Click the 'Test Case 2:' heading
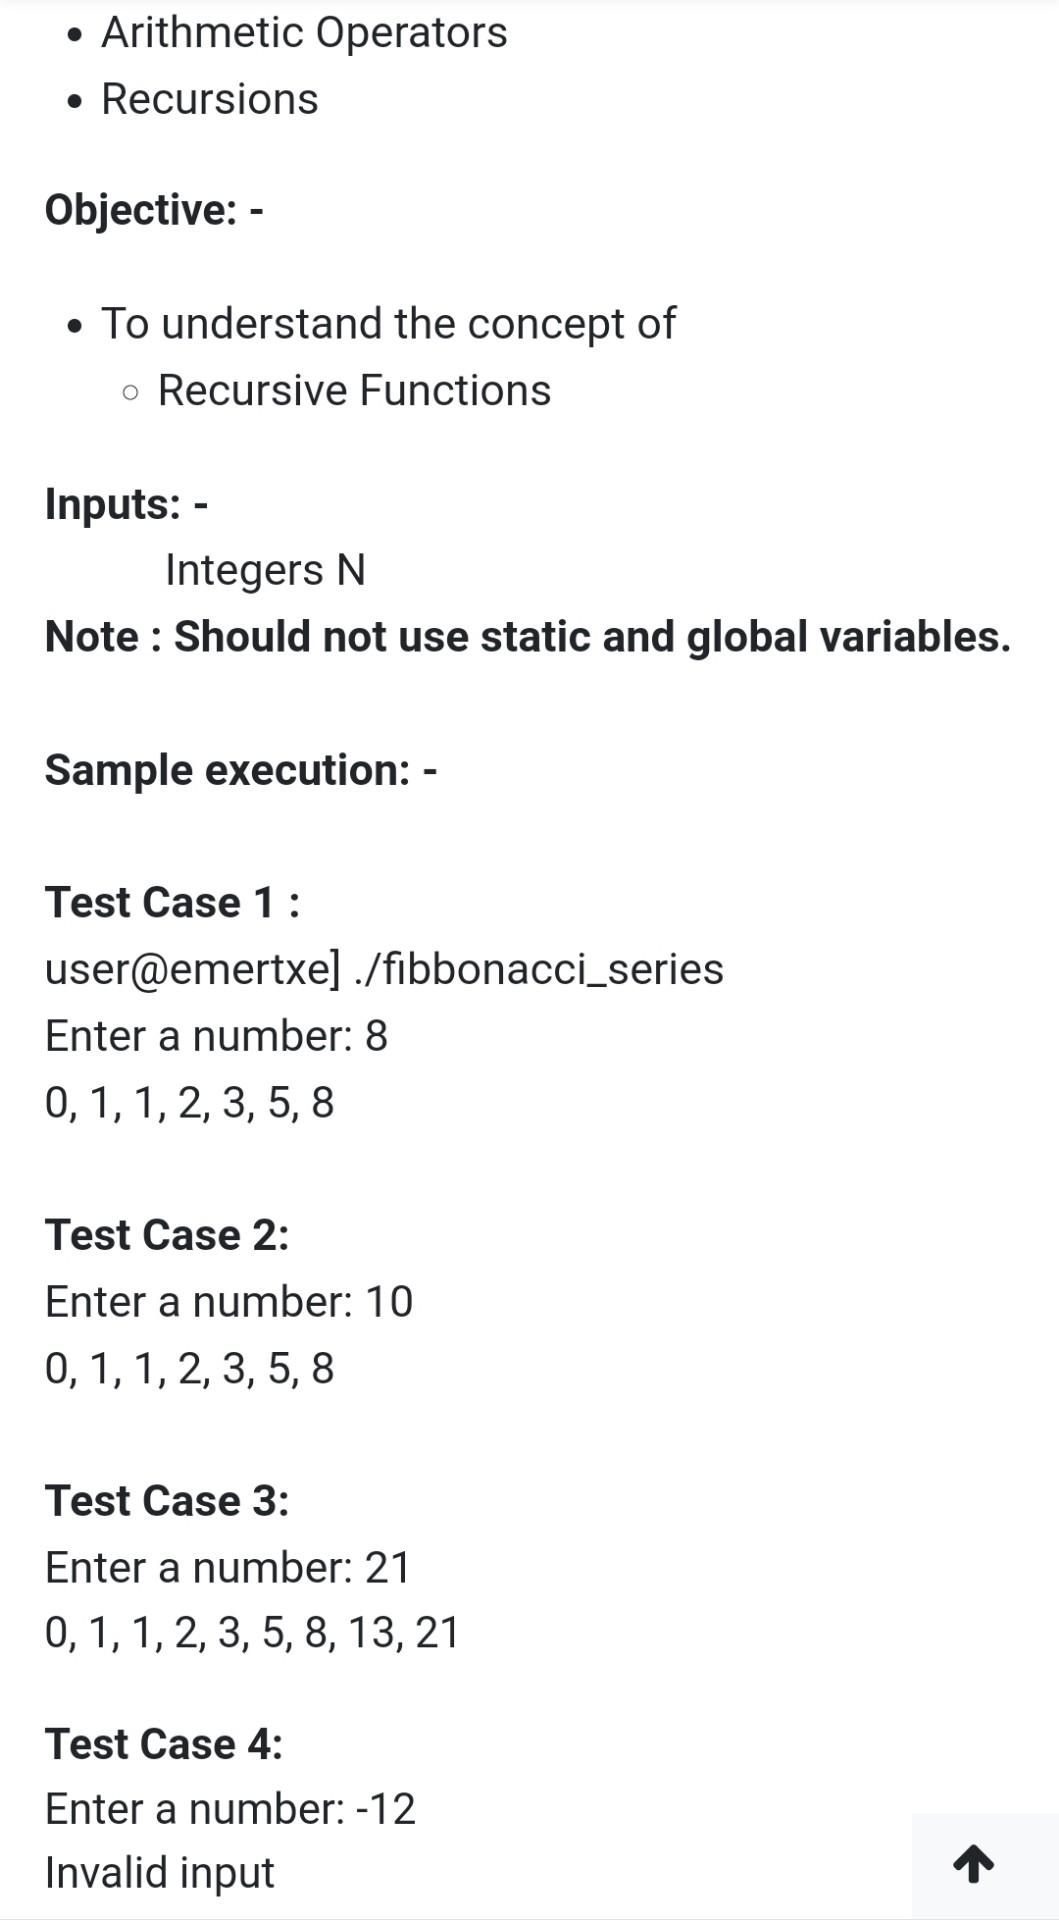Screen dimensions: 1059x1920 click(167, 1235)
